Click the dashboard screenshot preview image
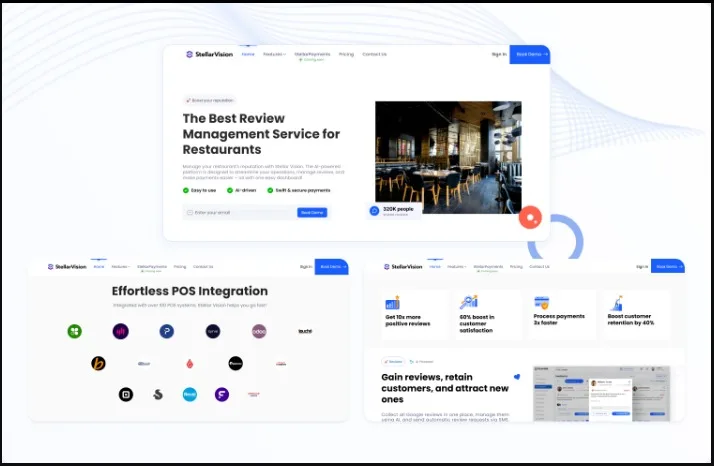 tap(602, 393)
